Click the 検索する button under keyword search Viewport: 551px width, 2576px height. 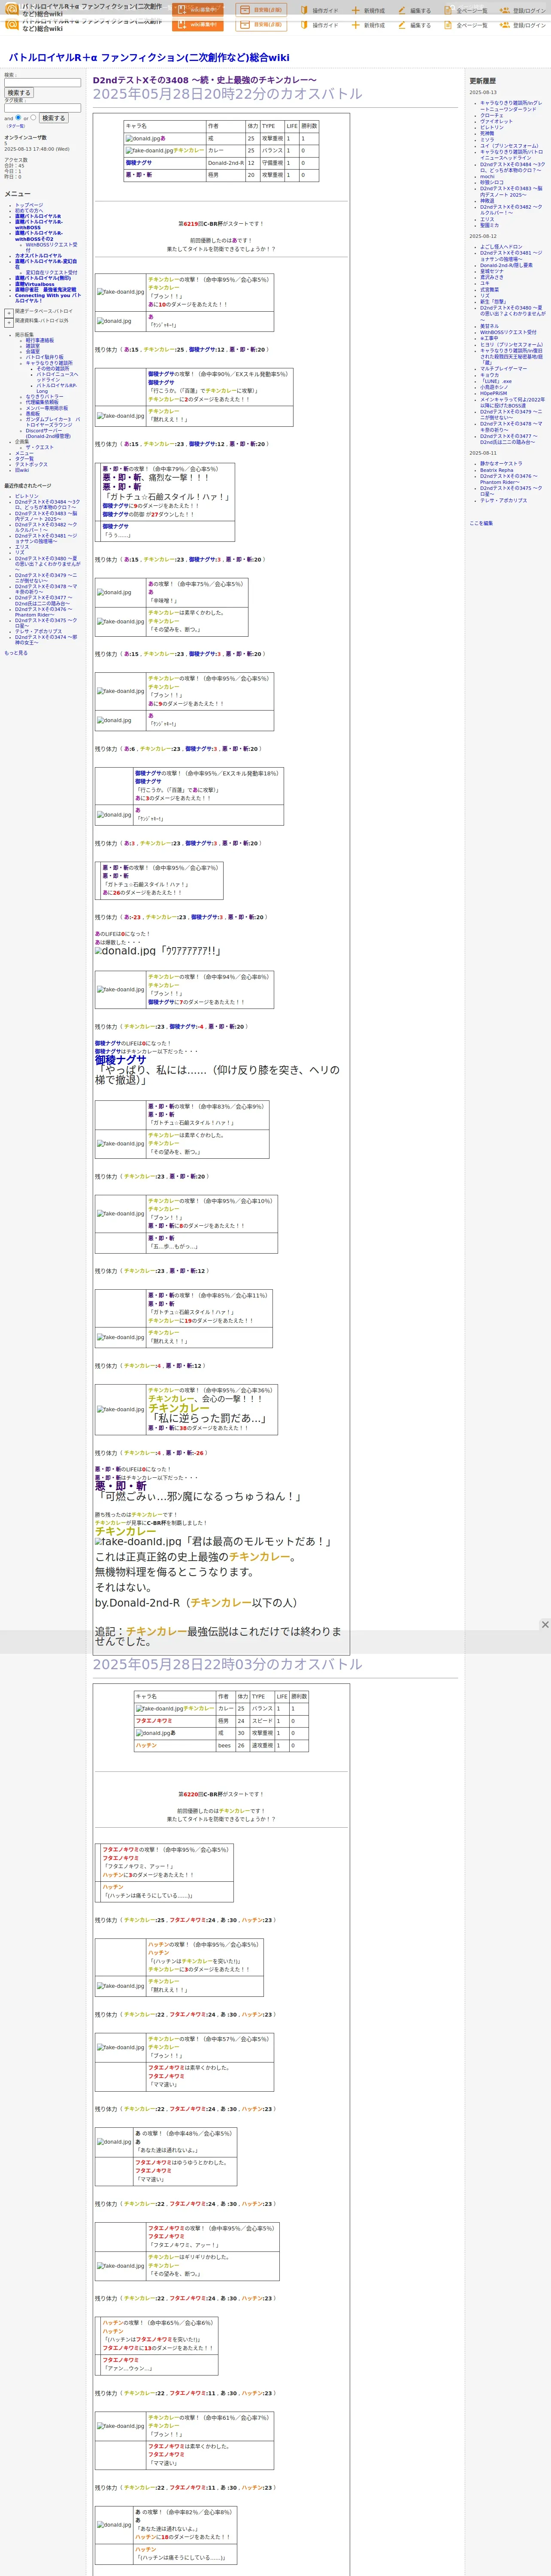pos(18,93)
